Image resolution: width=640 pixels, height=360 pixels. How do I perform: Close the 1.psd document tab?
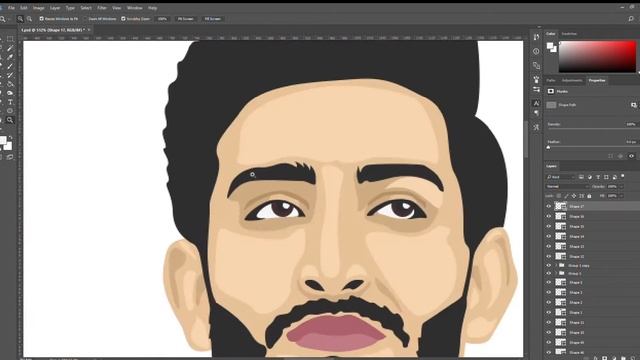[89, 30]
